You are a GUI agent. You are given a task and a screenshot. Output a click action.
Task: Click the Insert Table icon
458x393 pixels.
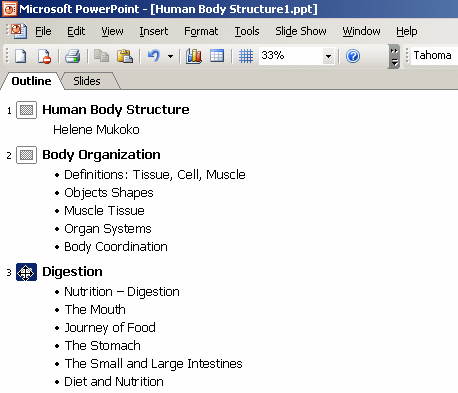217,56
